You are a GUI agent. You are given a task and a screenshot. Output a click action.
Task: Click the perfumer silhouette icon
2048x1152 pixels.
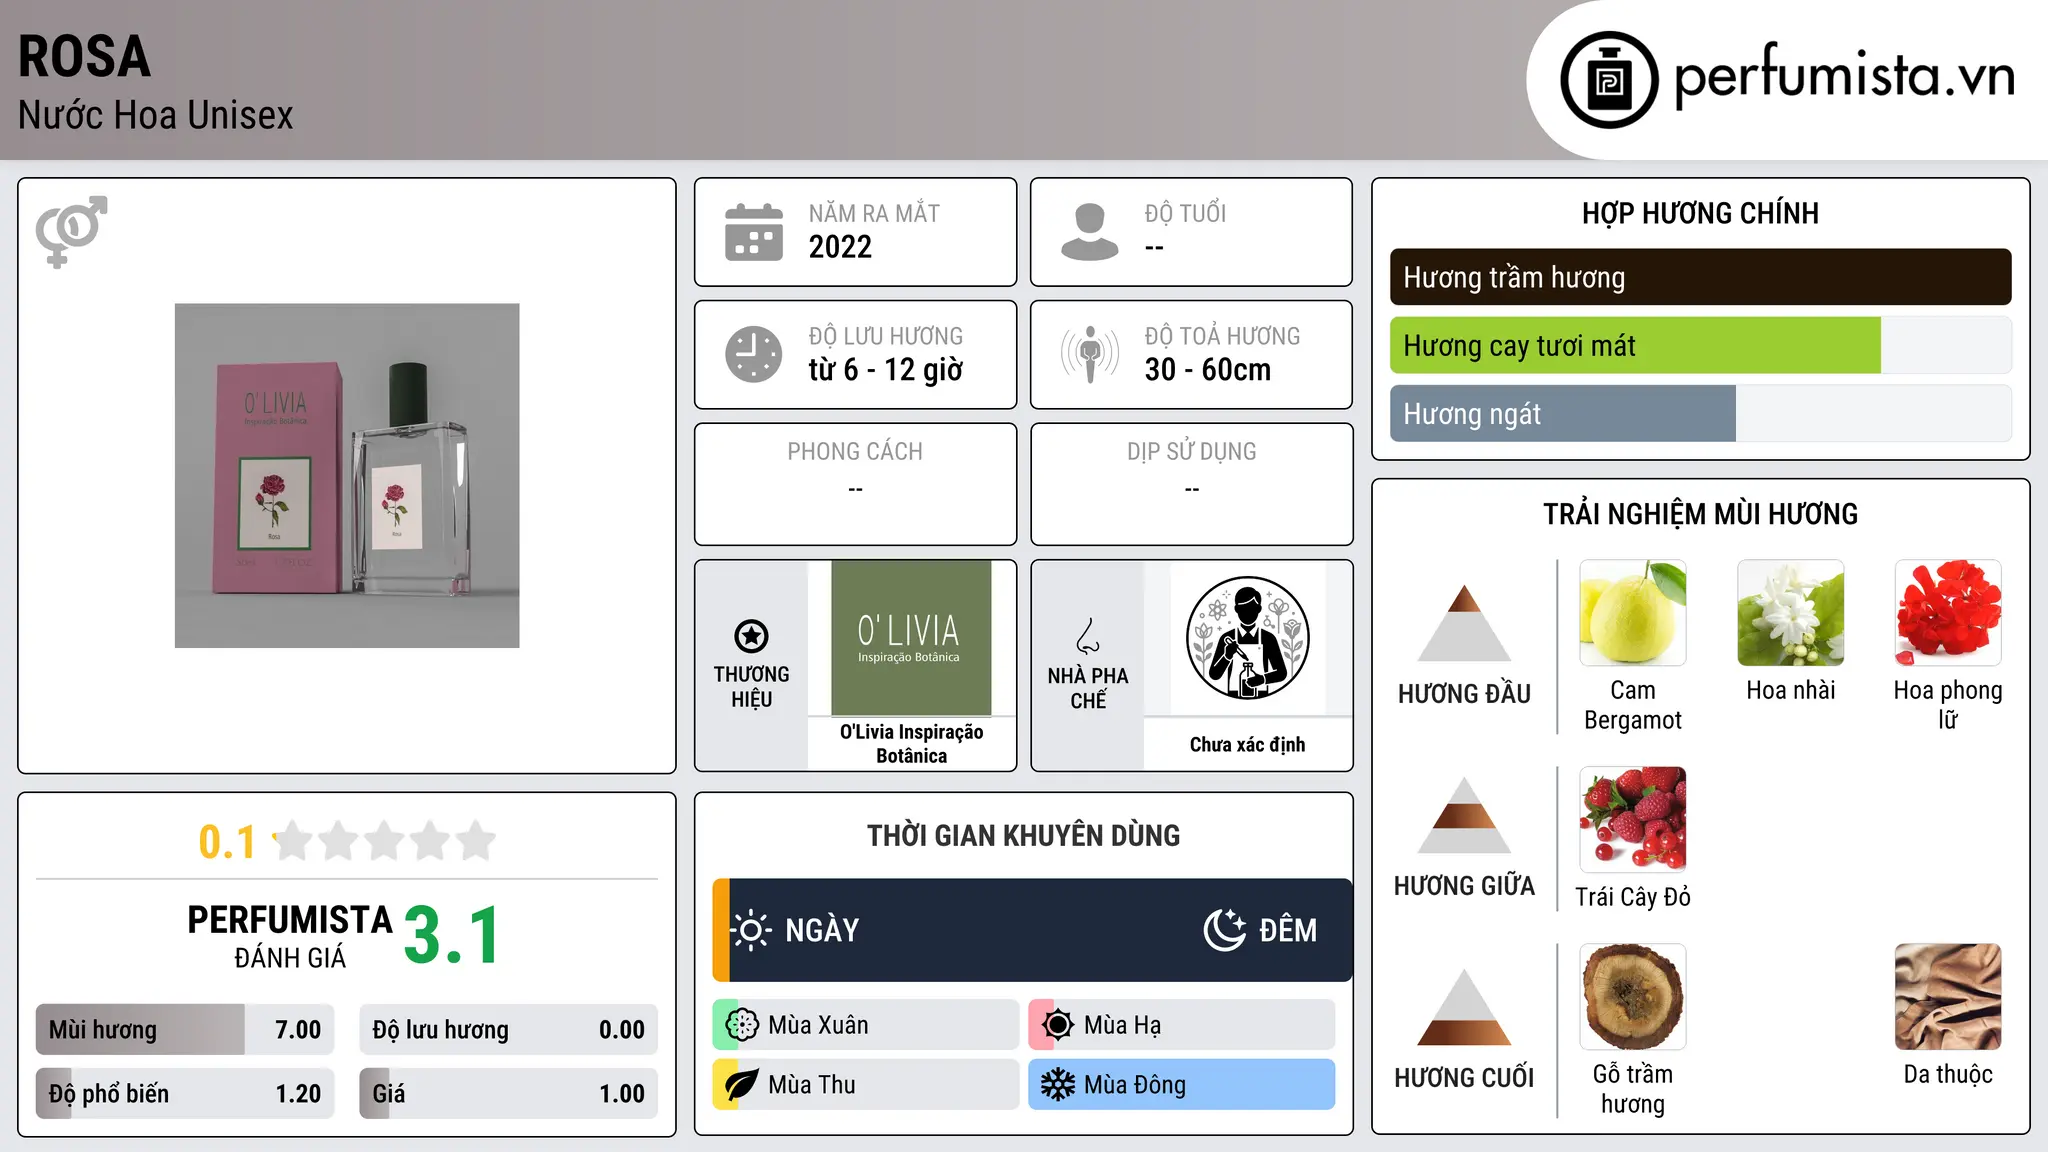[1247, 638]
